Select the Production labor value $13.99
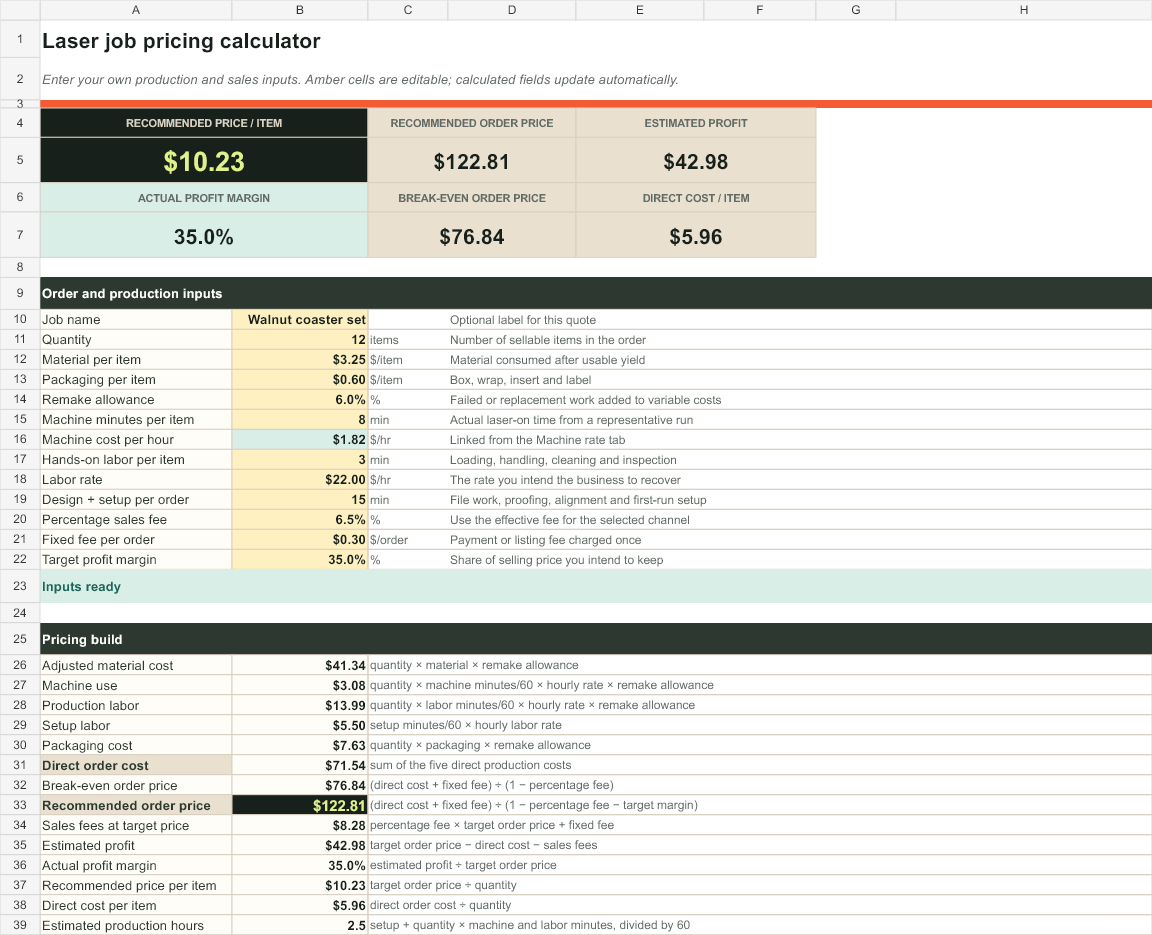The image size is (1152, 935). pyautogui.click(x=300, y=705)
